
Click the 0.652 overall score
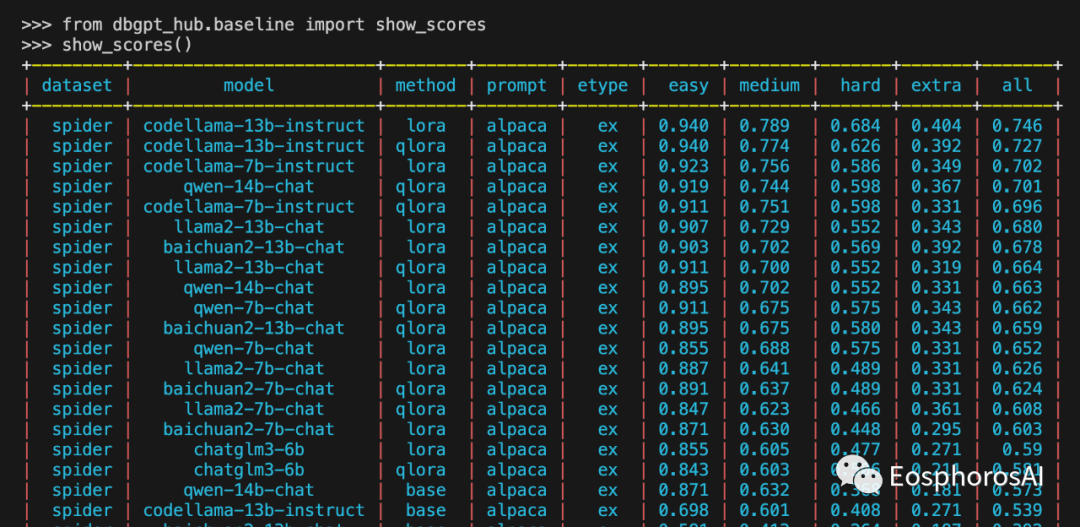(1017, 348)
